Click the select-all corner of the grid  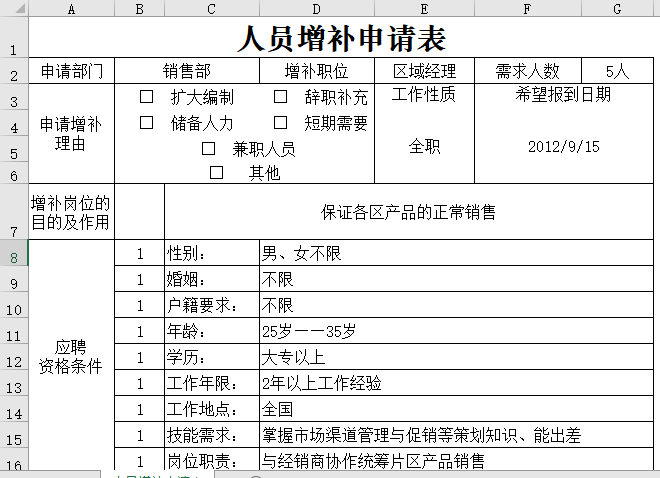pos(14,9)
